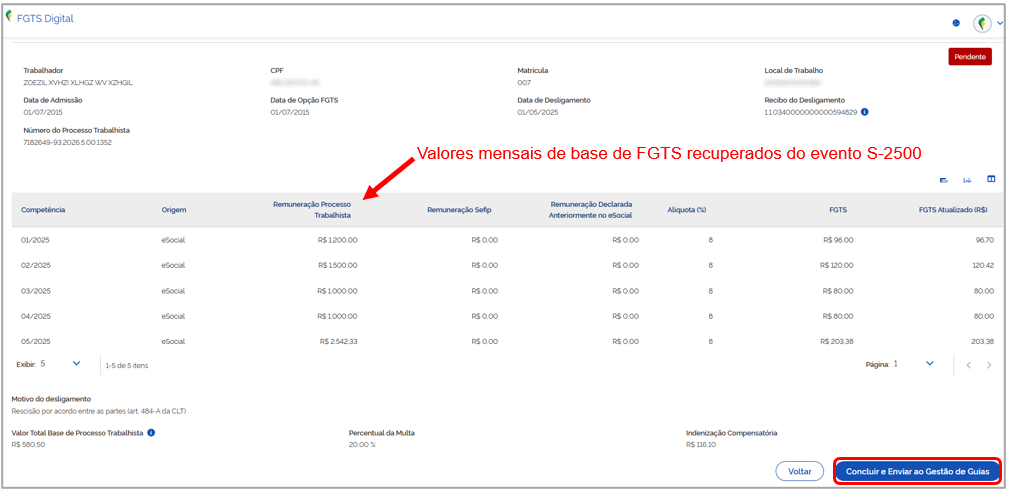1011x491 pixels.
Task: Go to previous page arrow
Action: coord(968,365)
